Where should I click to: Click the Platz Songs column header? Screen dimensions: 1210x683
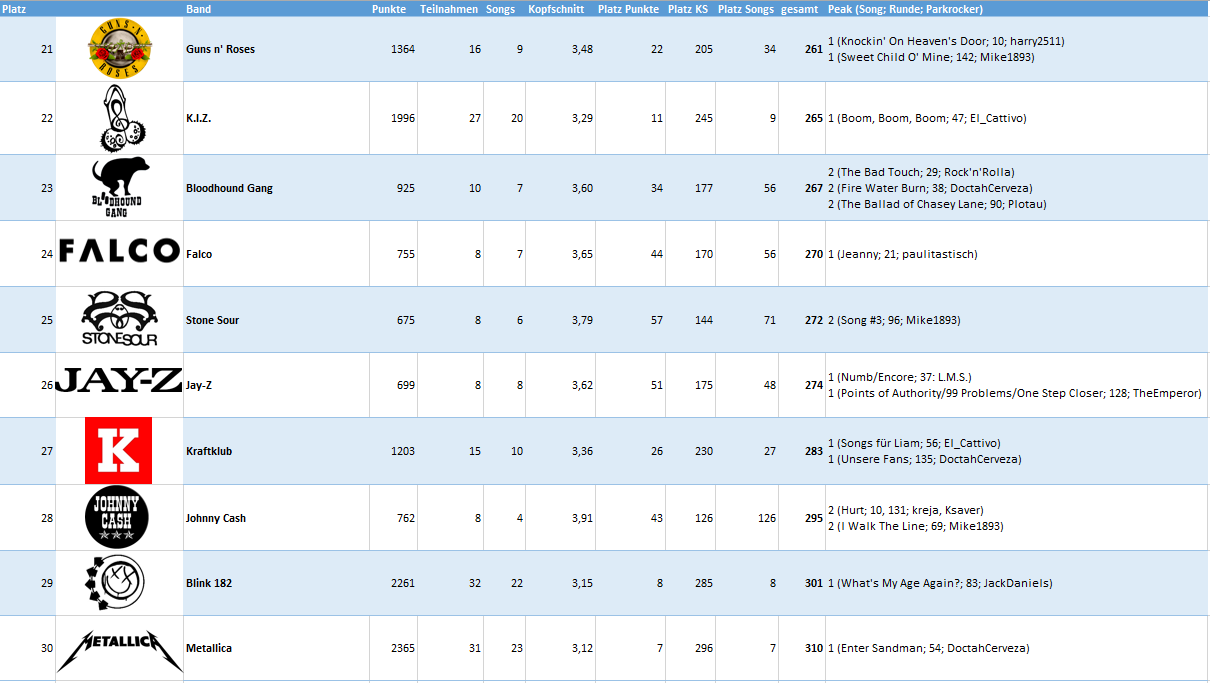pyautogui.click(x=746, y=9)
